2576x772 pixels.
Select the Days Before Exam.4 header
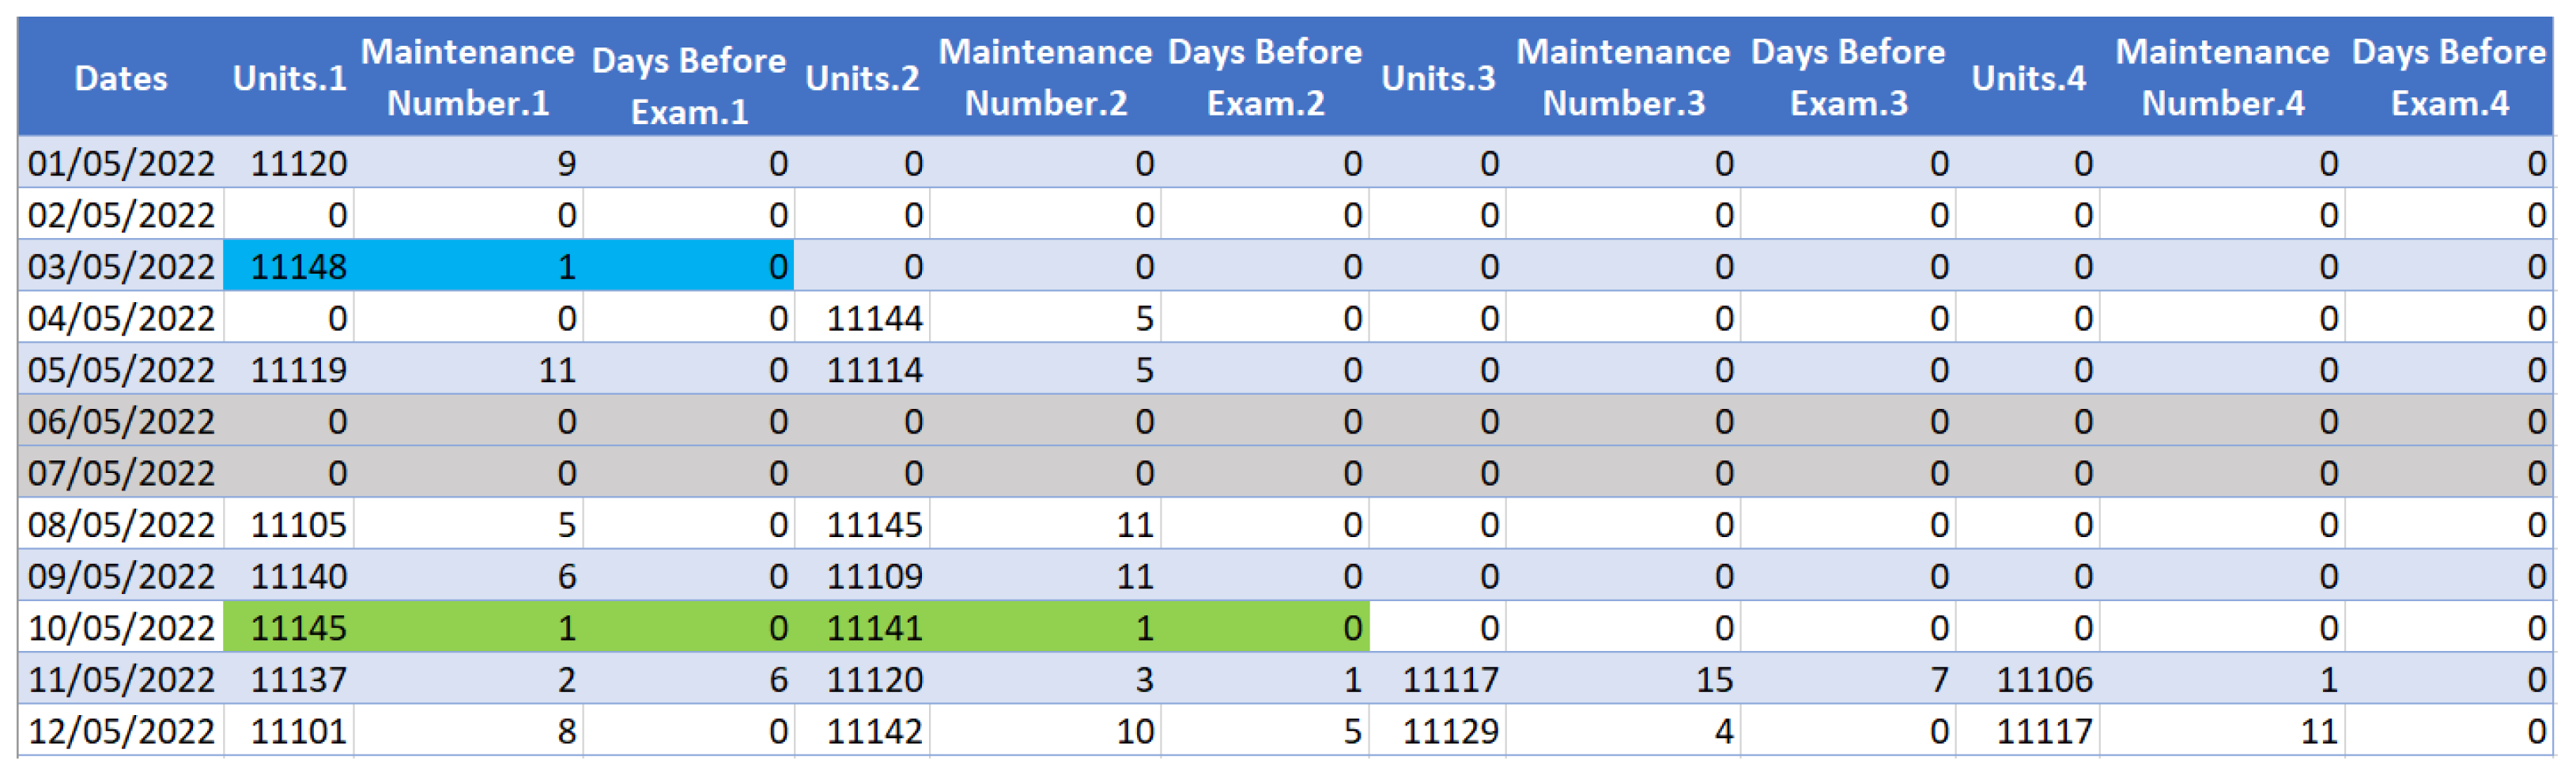[x=2449, y=78]
